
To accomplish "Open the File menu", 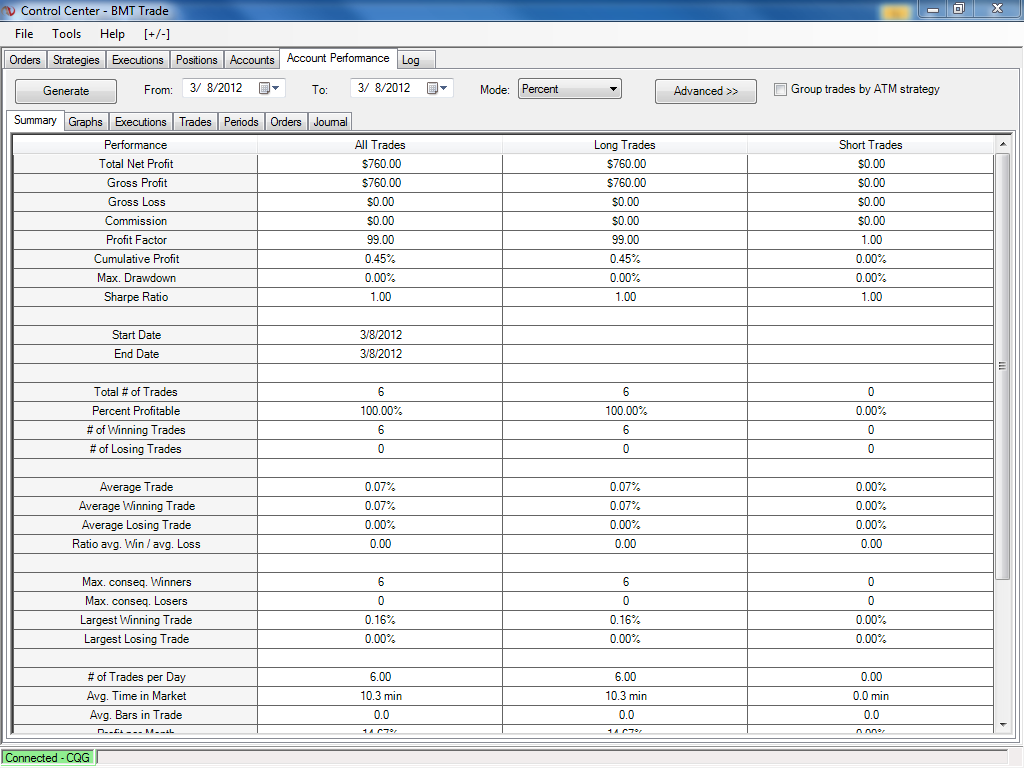I will click(24, 34).
